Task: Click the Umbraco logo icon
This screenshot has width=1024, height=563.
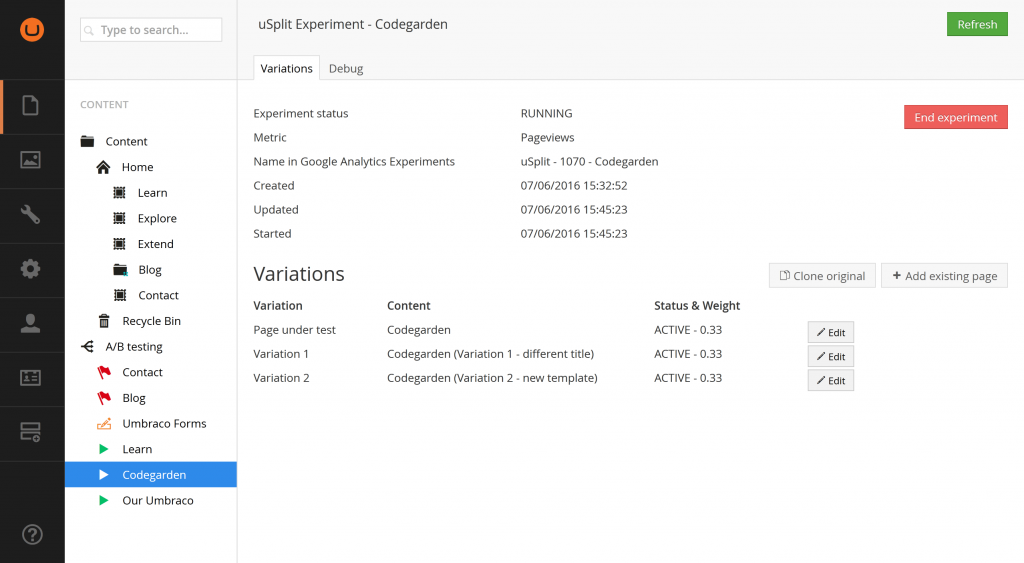Action: pos(32,30)
